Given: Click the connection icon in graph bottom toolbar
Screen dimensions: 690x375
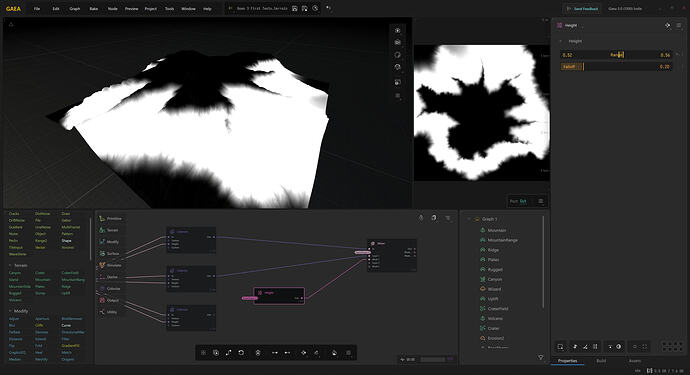Looking at the screenshot, I should (228, 353).
